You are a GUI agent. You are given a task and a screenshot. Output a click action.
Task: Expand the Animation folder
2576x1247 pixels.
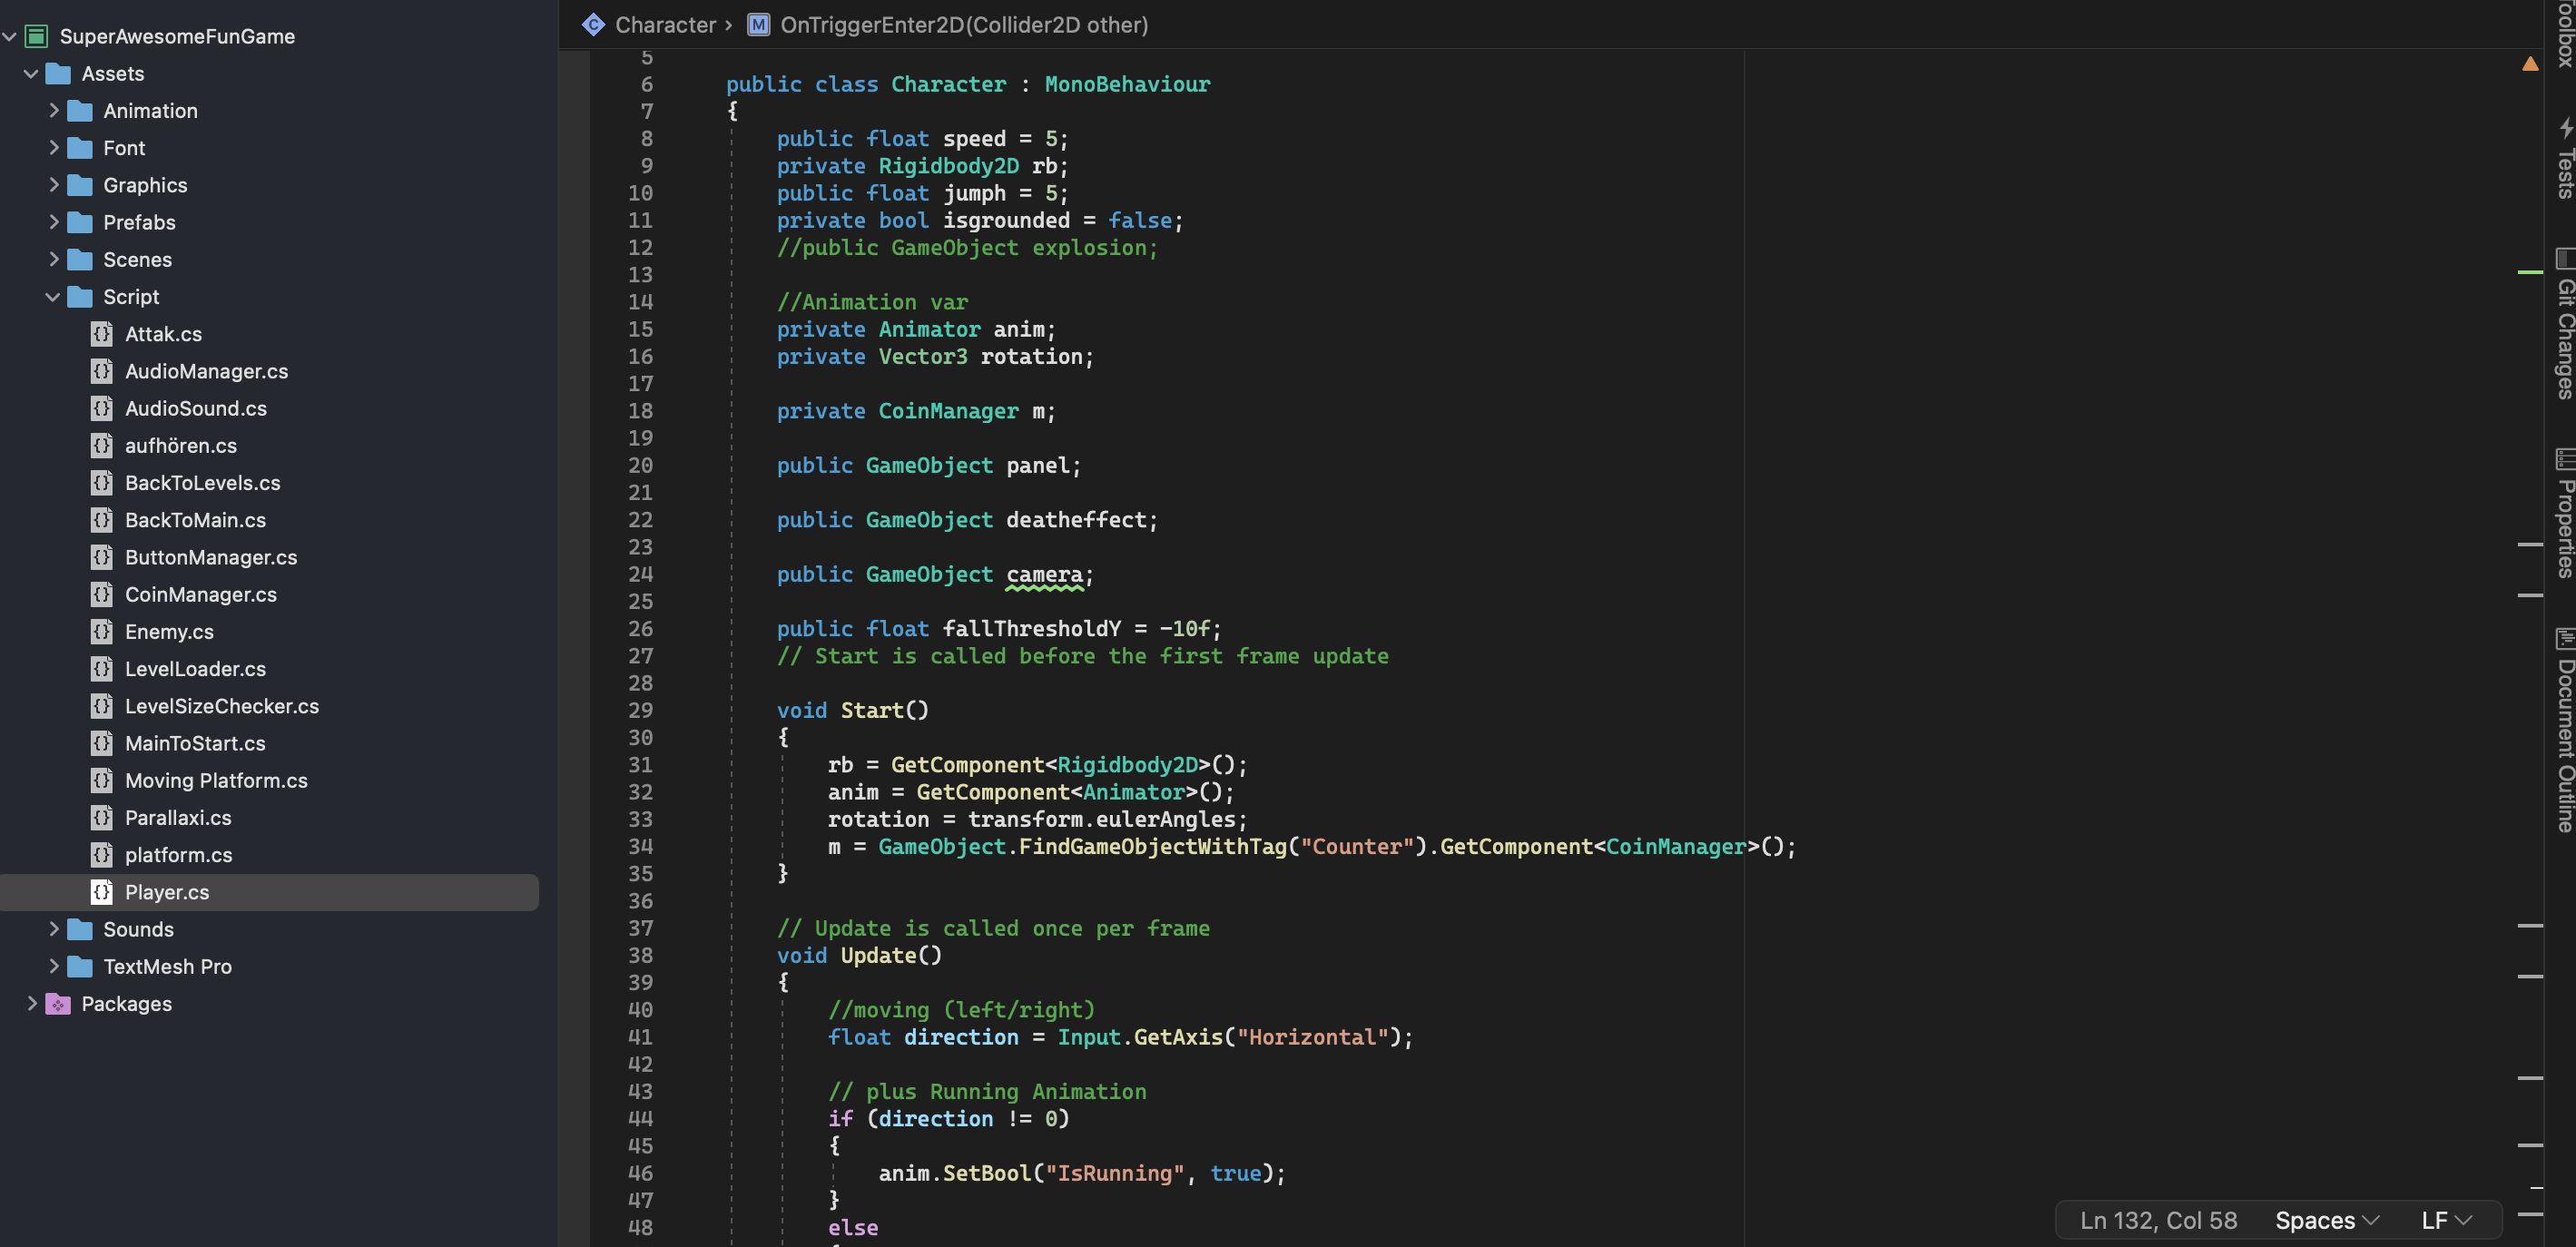[x=54, y=111]
